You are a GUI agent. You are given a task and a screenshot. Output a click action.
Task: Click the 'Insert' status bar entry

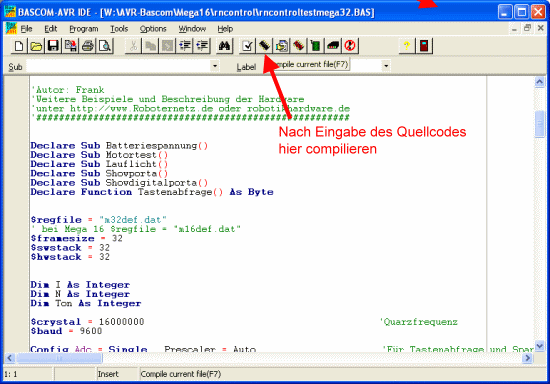pos(108,374)
